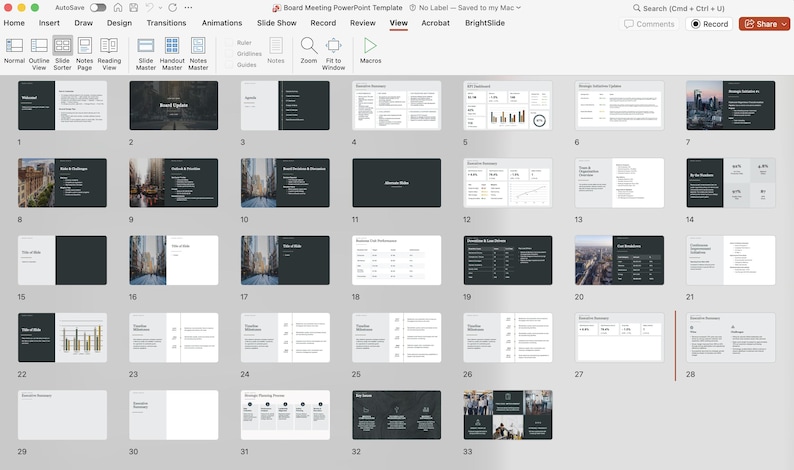Select slide 11 Alternate Slide thumbnail
The width and height of the screenshot is (794, 470).
pyautogui.click(x=396, y=183)
